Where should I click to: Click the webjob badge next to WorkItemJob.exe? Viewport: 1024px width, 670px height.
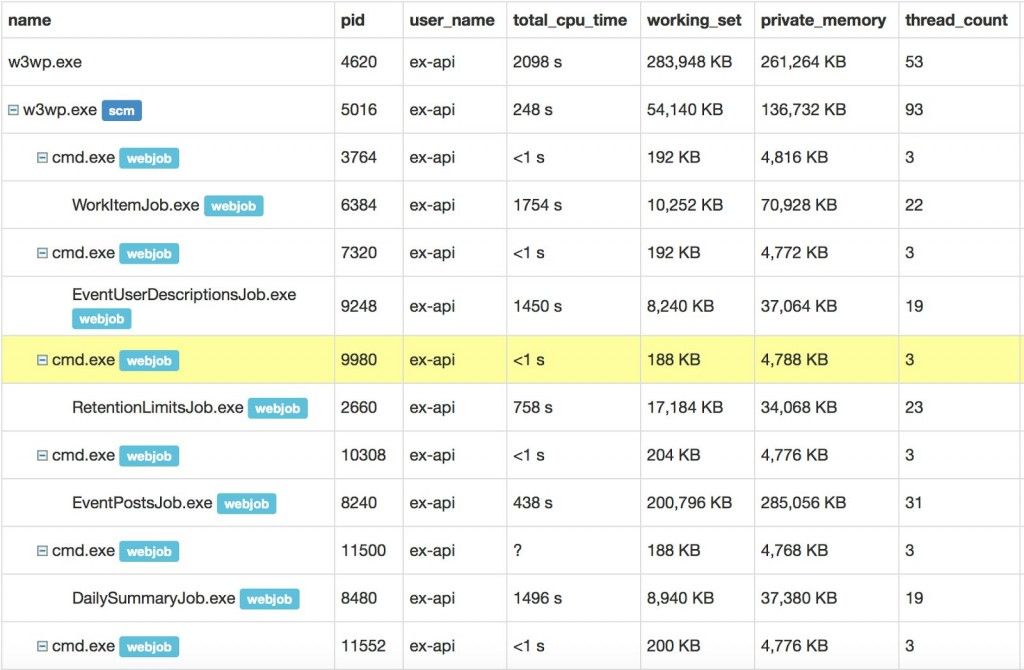233,206
